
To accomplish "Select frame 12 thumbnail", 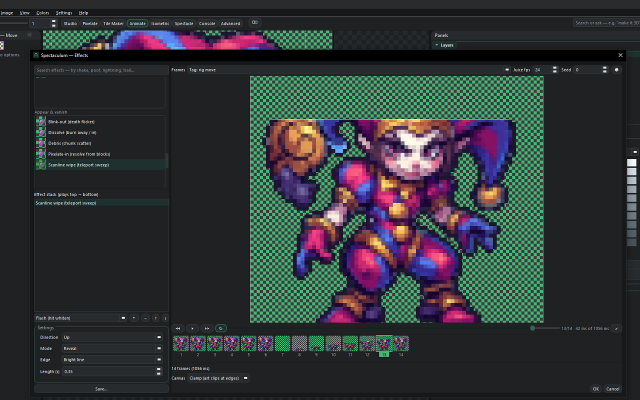I will click(x=367, y=344).
